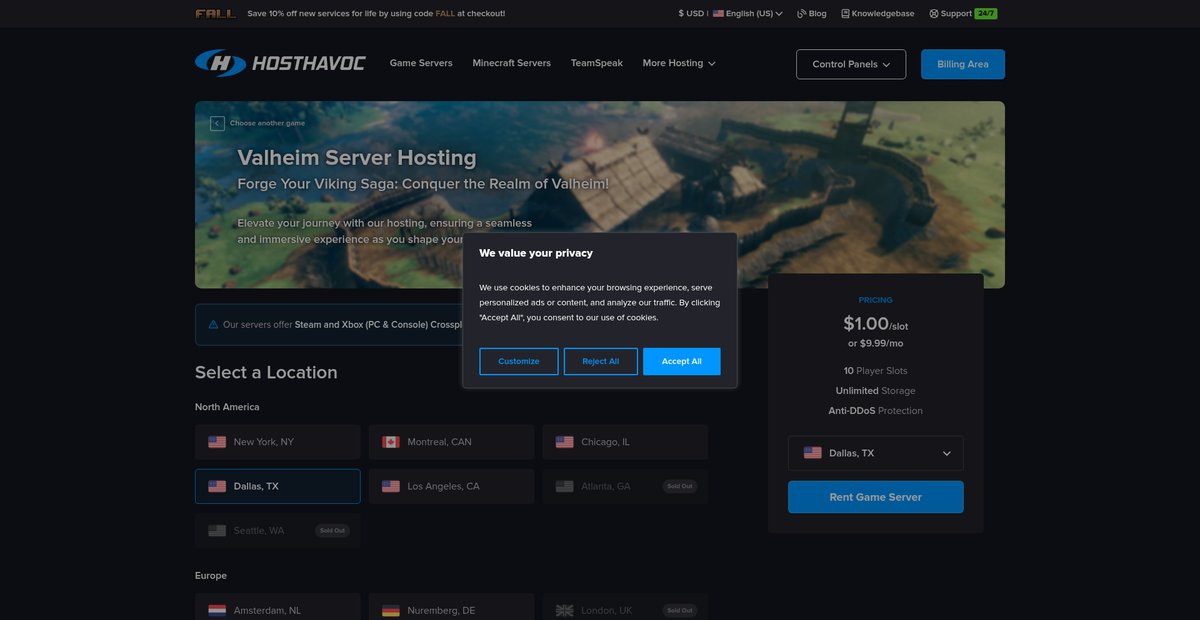
Task: Click the North America region label
Action: pyautogui.click(x=227, y=407)
